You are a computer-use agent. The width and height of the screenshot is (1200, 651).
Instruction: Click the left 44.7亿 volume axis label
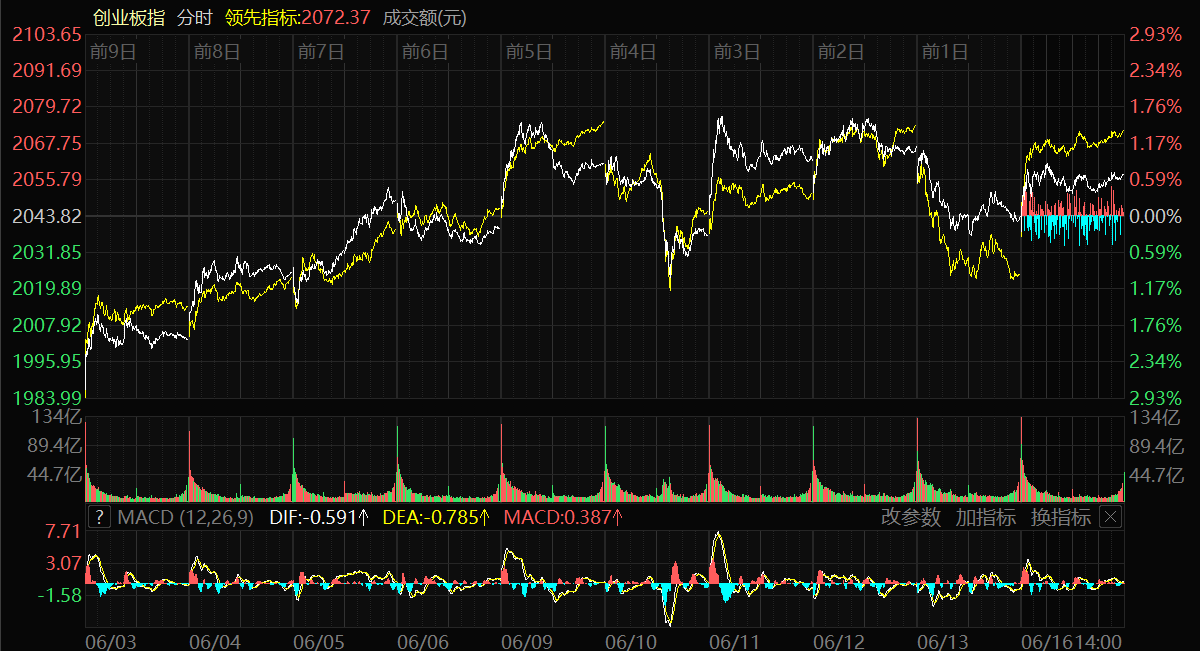[53, 474]
